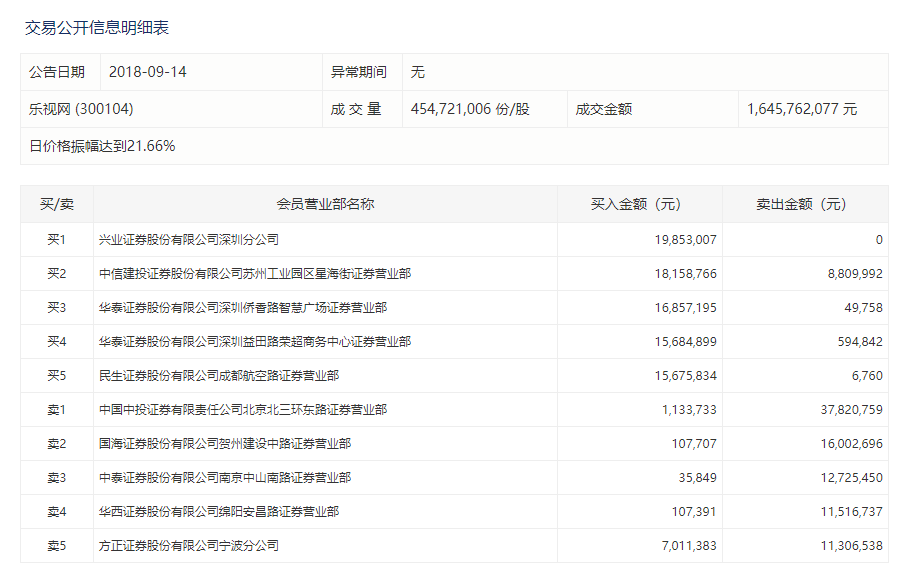Open 中信建投证券 苏州工业园区星海街 branch

coord(254,274)
